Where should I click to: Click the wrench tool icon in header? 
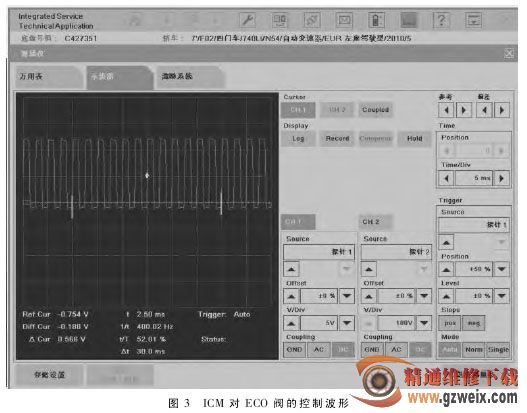pos(247,20)
